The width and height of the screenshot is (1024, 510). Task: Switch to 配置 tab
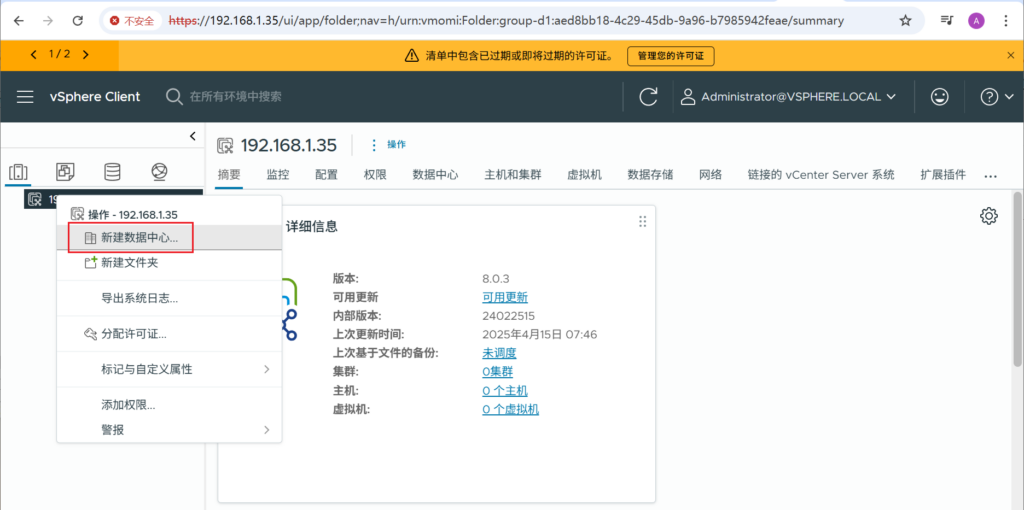tap(327, 174)
